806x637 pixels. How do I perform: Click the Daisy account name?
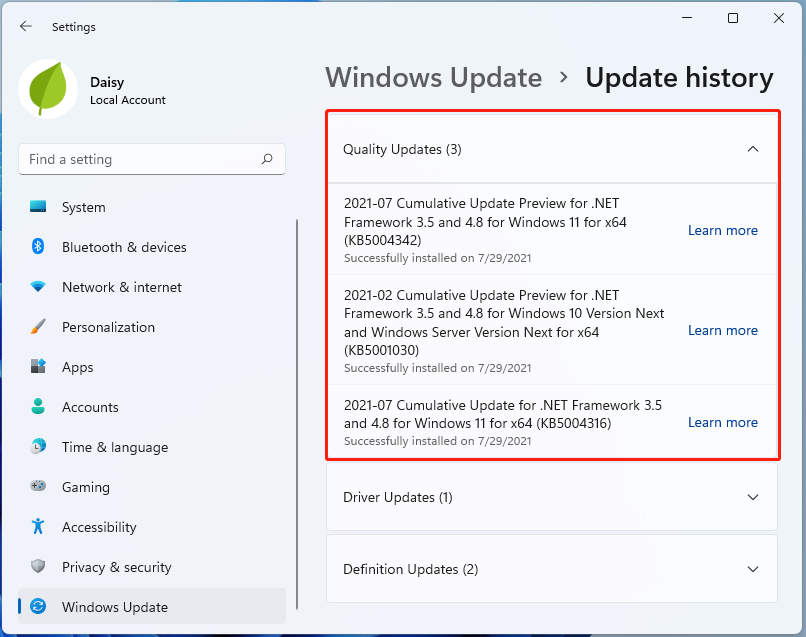pyautogui.click(x=107, y=82)
